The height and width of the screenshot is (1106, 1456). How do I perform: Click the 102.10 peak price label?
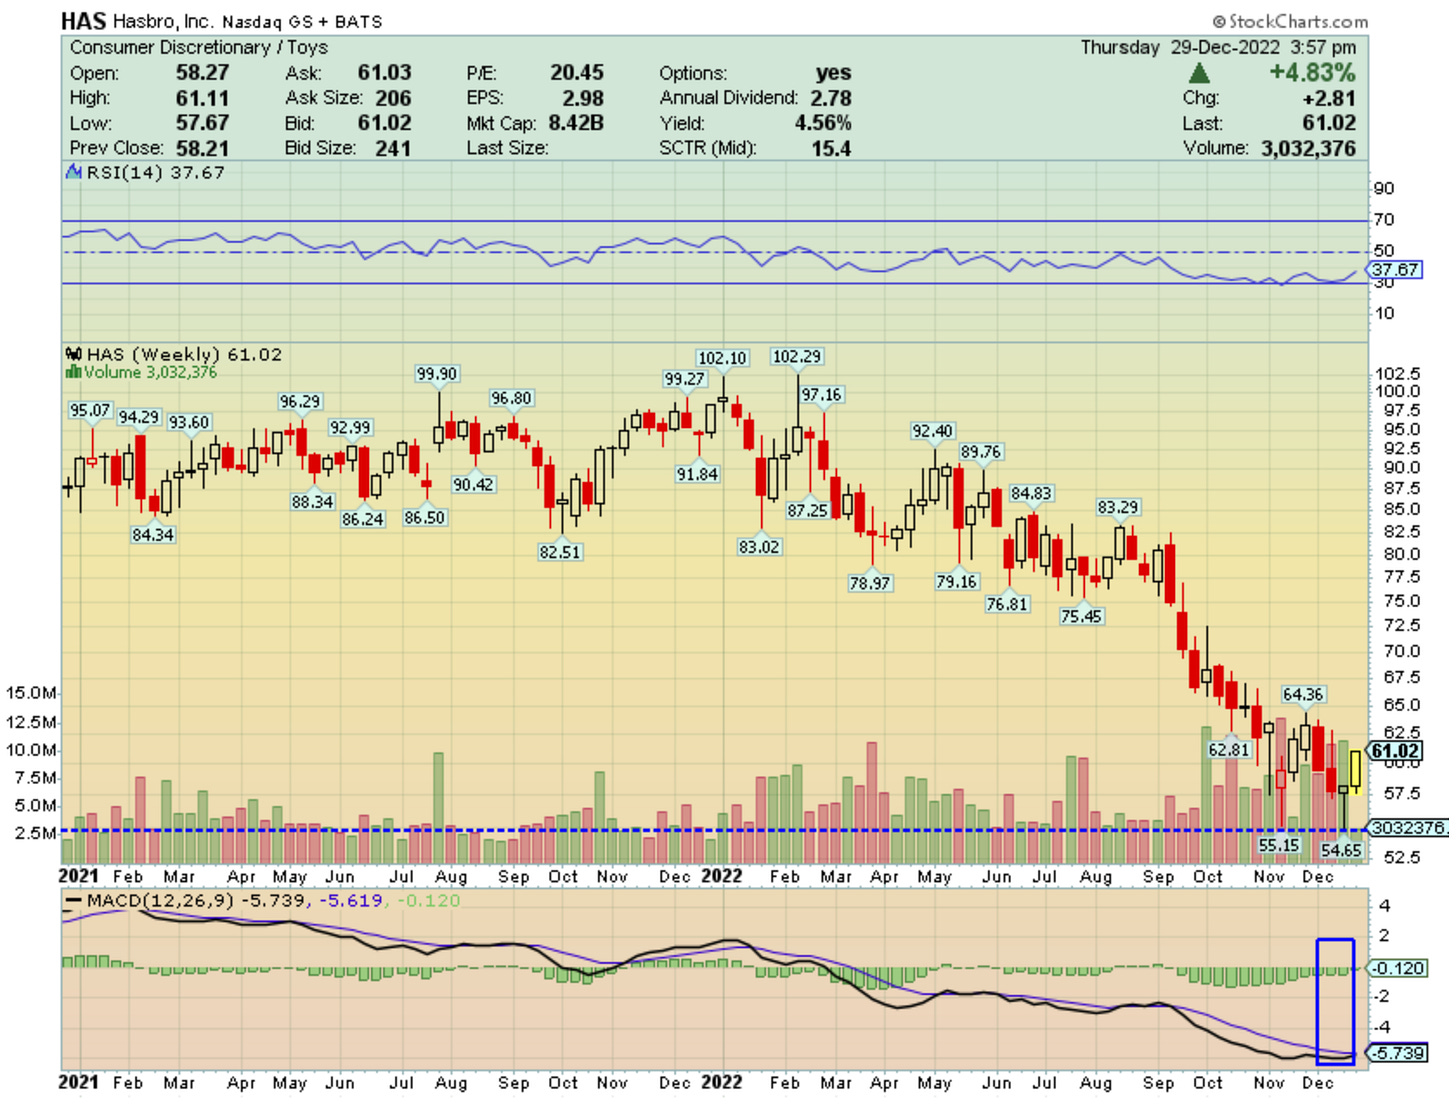point(722,358)
